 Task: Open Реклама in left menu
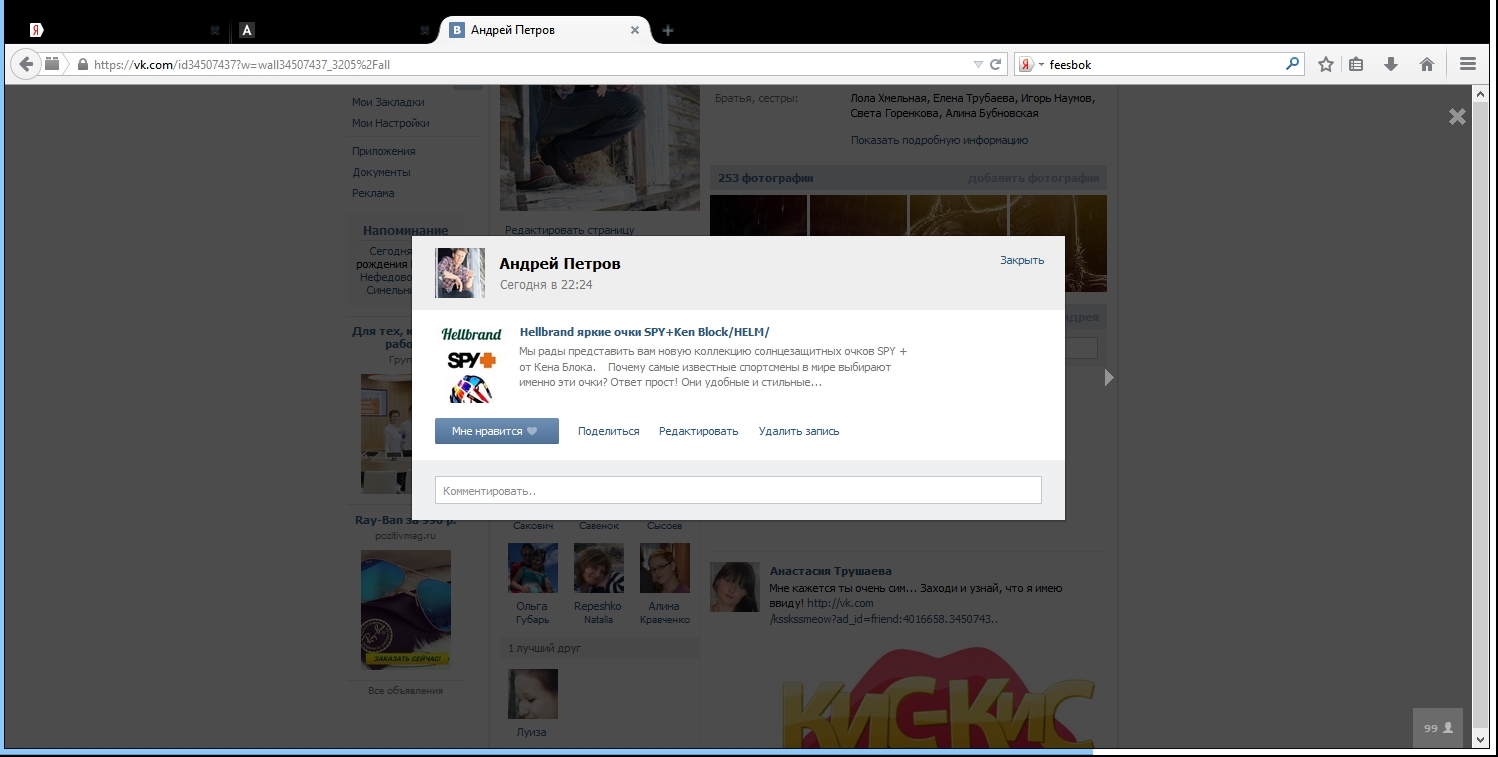373,193
